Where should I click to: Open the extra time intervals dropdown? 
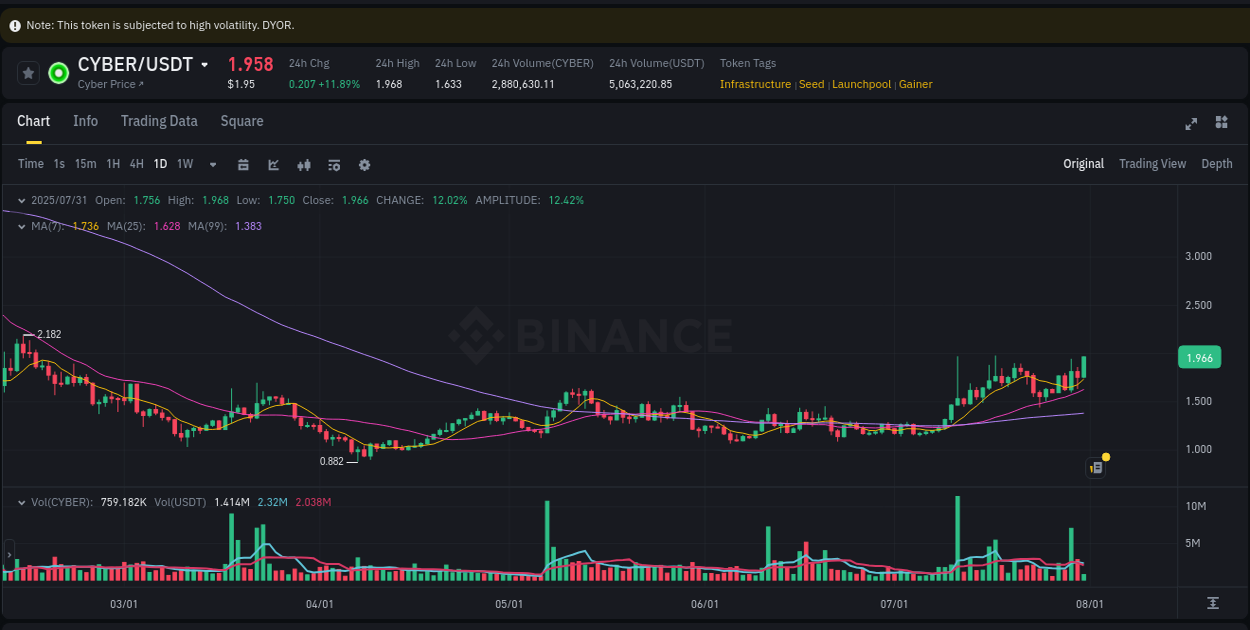[x=212, y=164]
